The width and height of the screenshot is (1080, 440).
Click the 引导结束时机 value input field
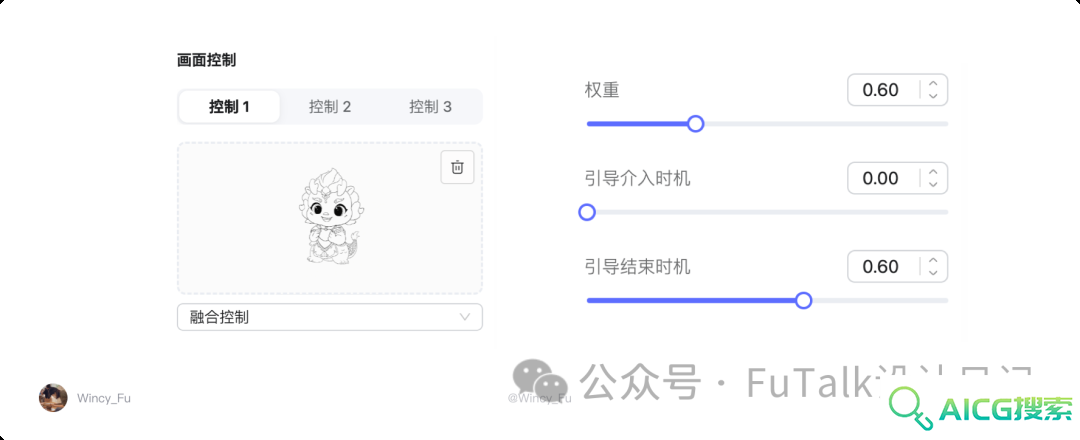point(884,266)
